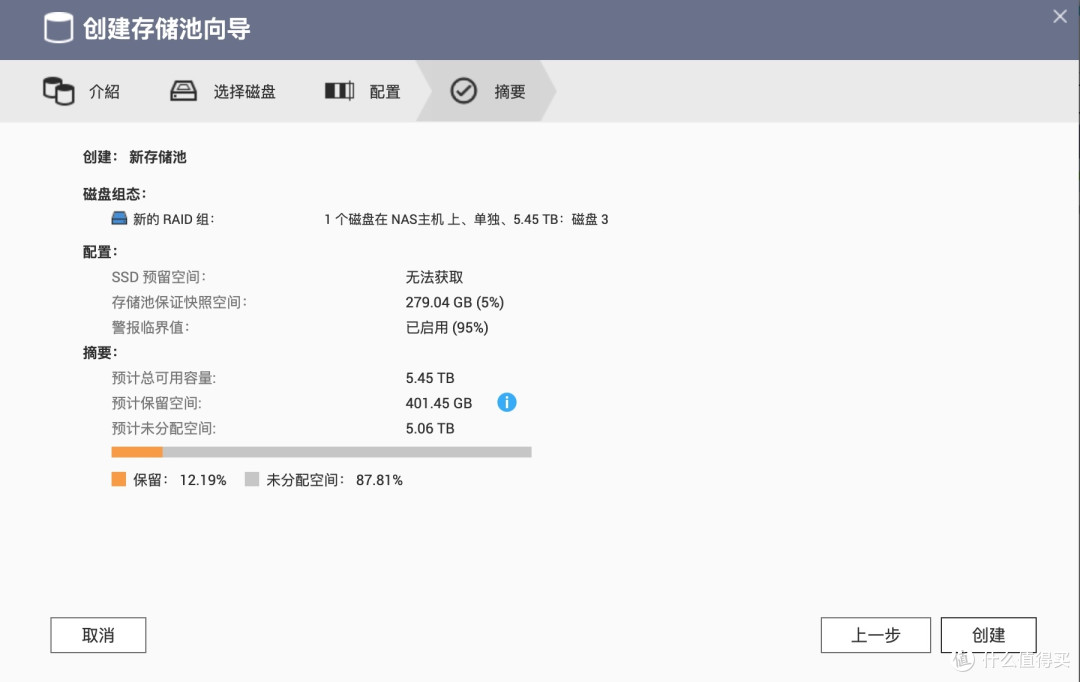This screenshot has height=682, width=1080.
Task: Click the orange 保留 legend swatch
Action: [117, 479]
